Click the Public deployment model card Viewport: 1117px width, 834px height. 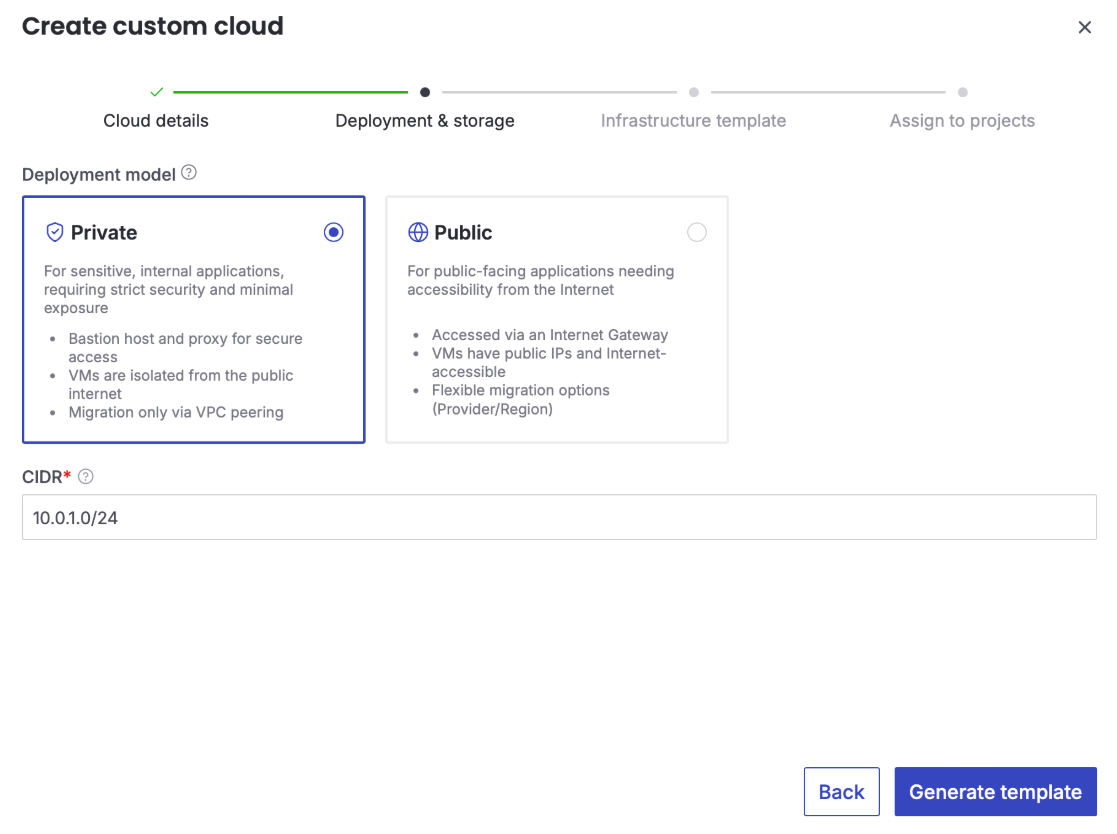click(x=557, y=320)
